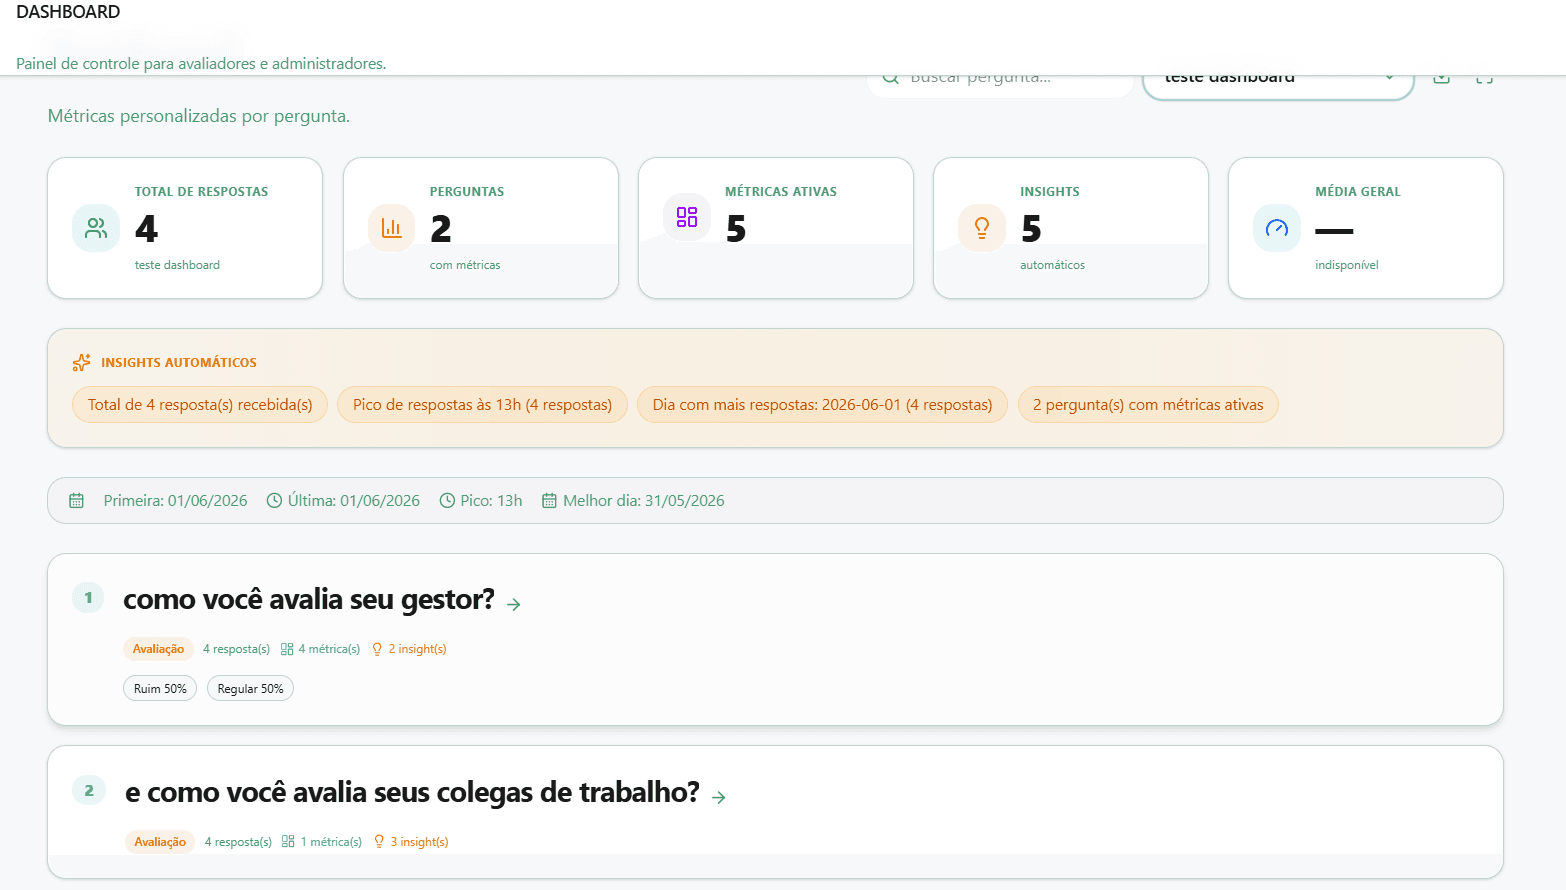Click the 'com métricas' label in Perguntas card

click(x=465, y=265)
